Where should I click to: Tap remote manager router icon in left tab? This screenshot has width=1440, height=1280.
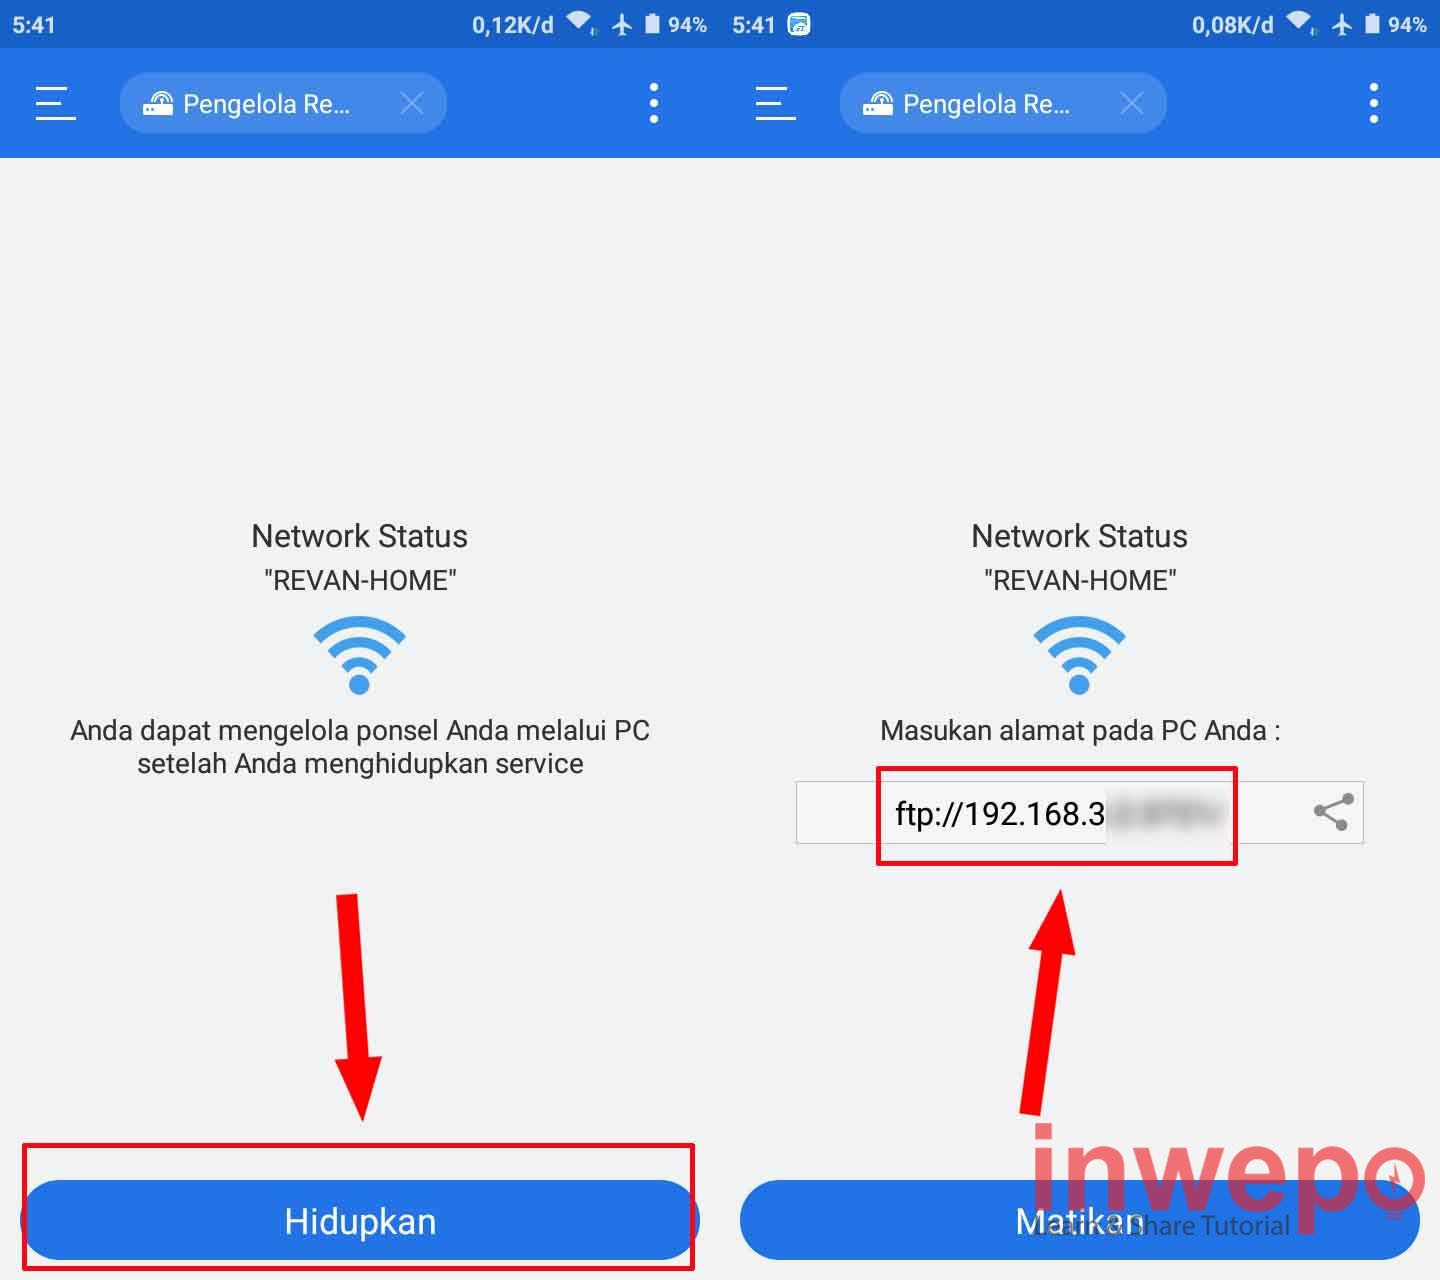(158, 103)
